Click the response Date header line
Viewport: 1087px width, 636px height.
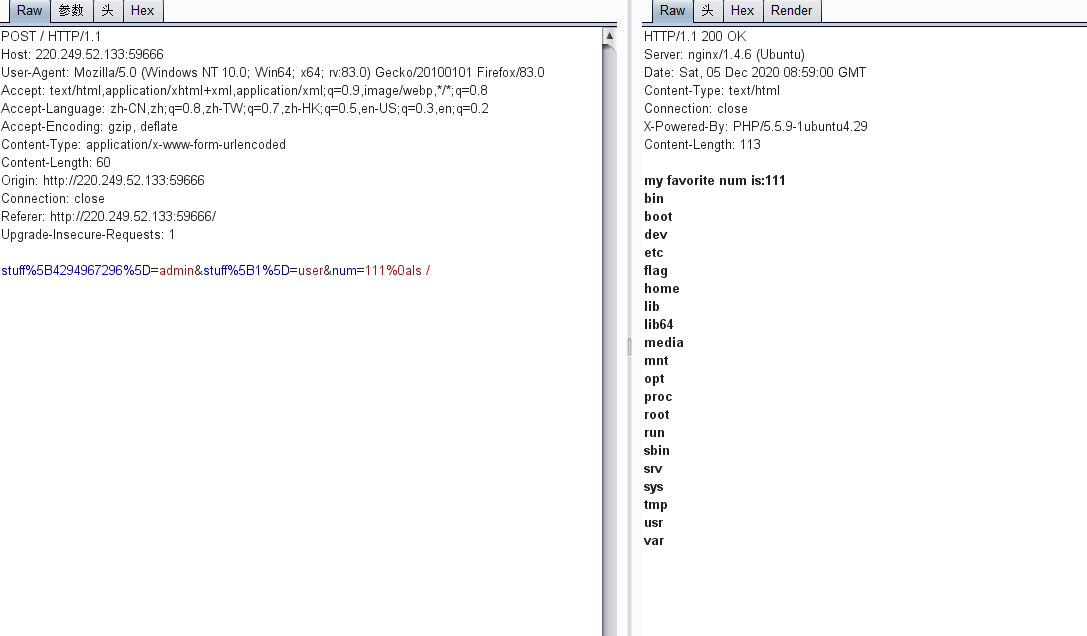(x=755, y=72)
